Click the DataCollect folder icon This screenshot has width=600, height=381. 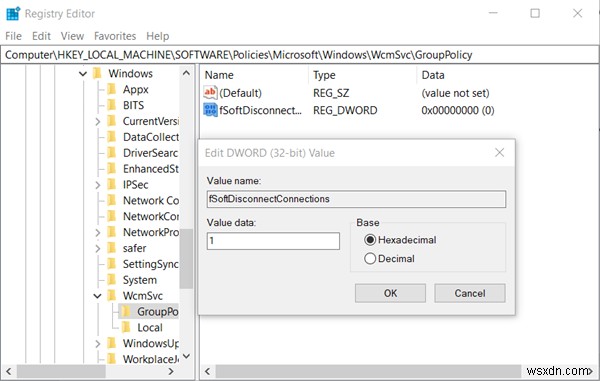tap(112, 137)
